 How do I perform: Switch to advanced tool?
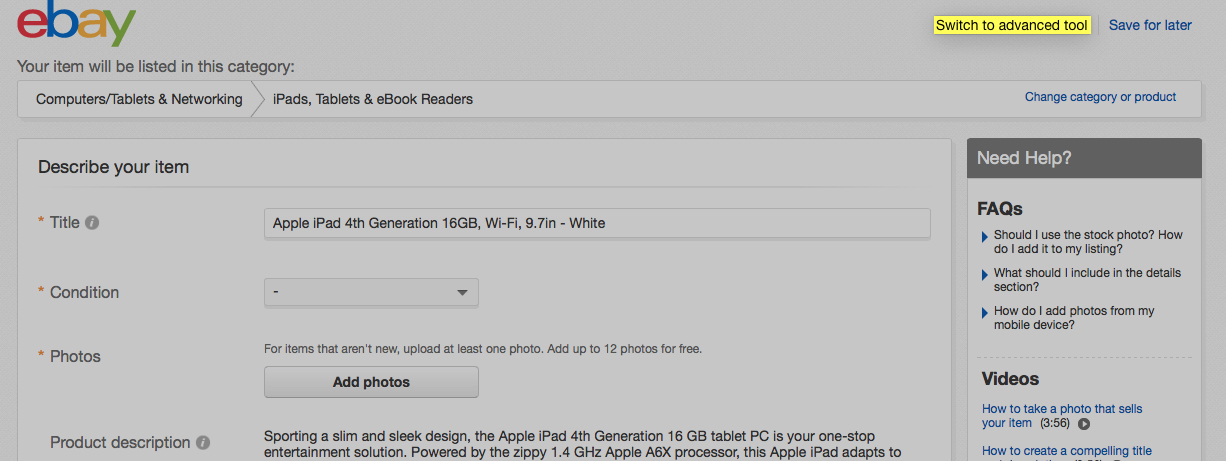1011,25
